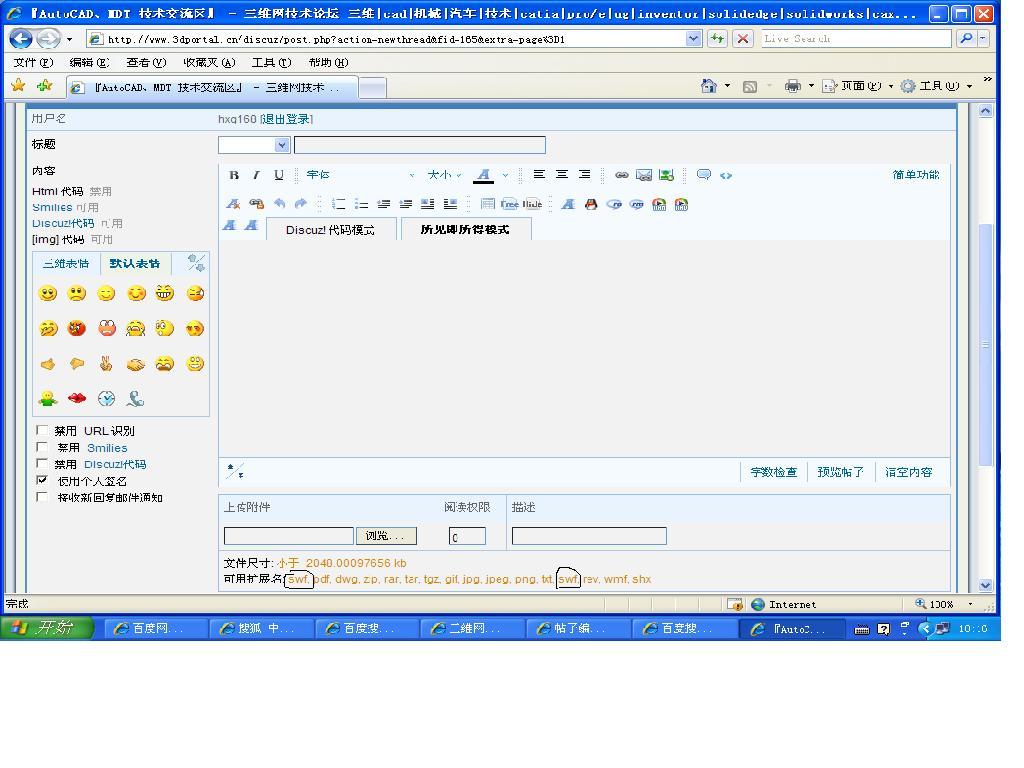Open the font size dropdown
Viewport: 1024px width, 768px height.
[444, 175]
